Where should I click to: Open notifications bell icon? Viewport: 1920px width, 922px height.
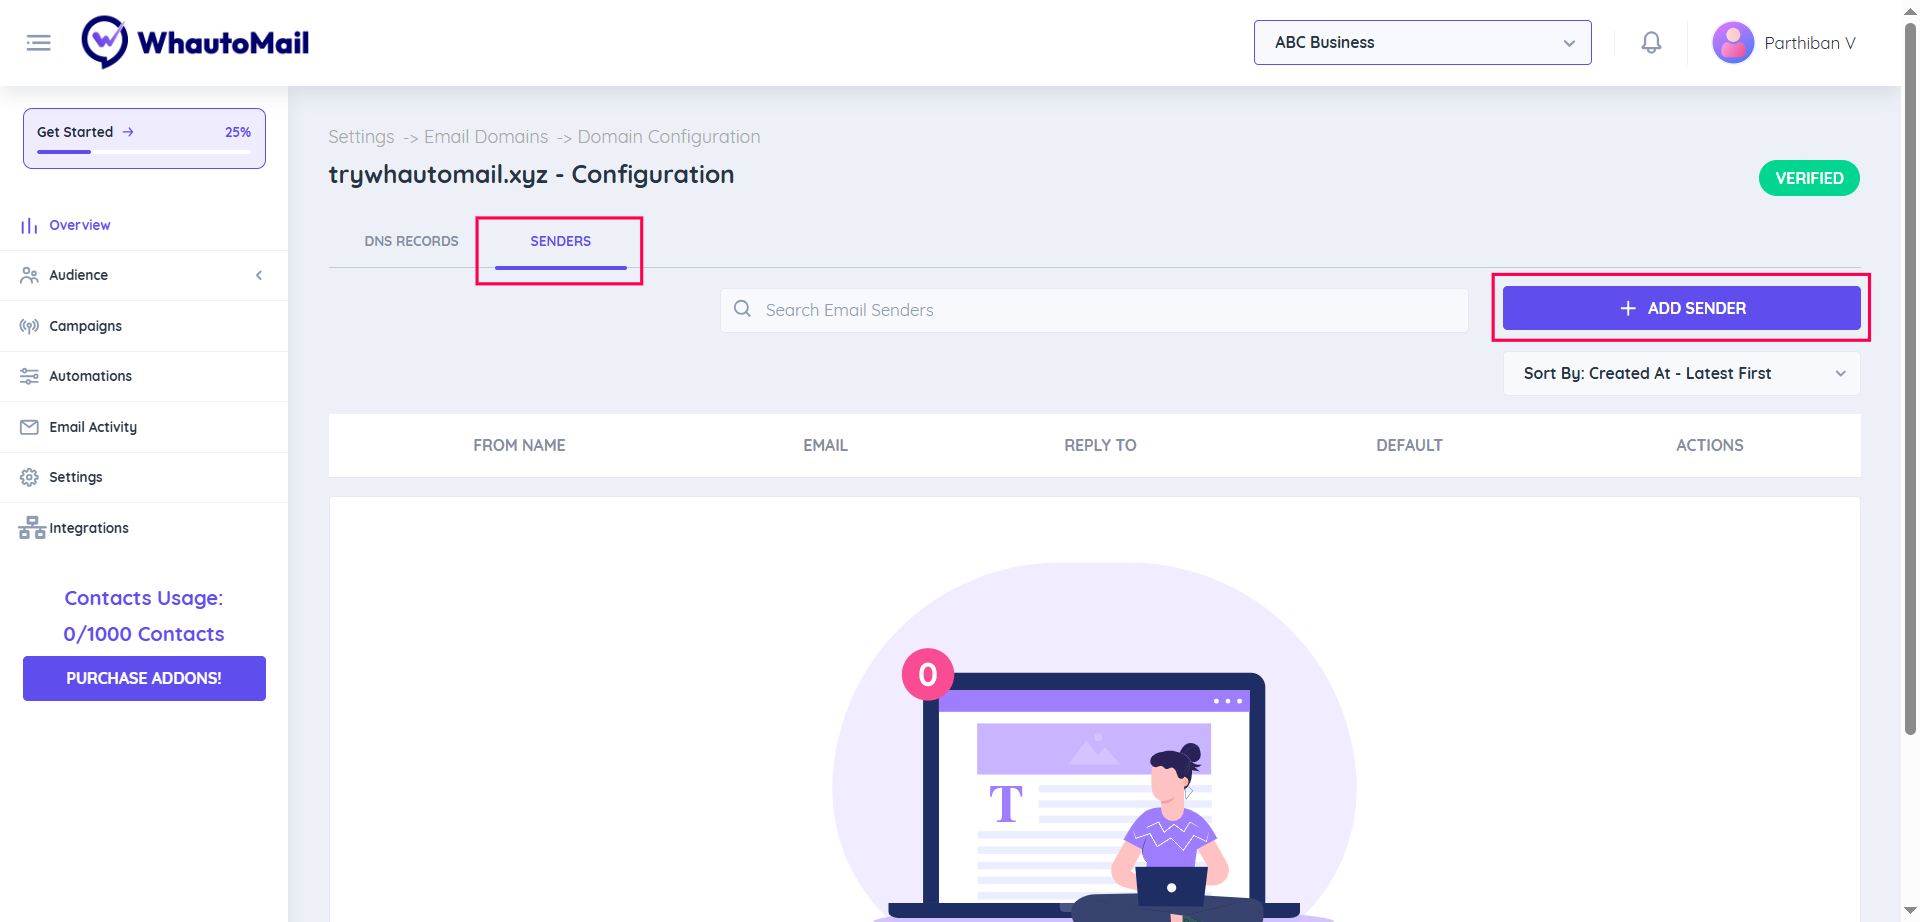pos(1651,43)
